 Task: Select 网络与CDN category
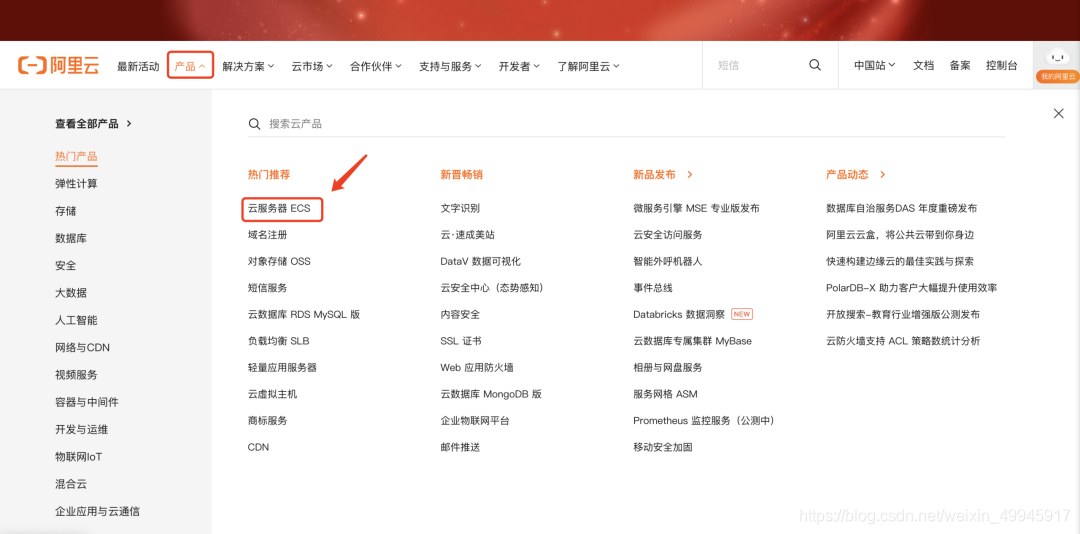[x=83, y=347]
